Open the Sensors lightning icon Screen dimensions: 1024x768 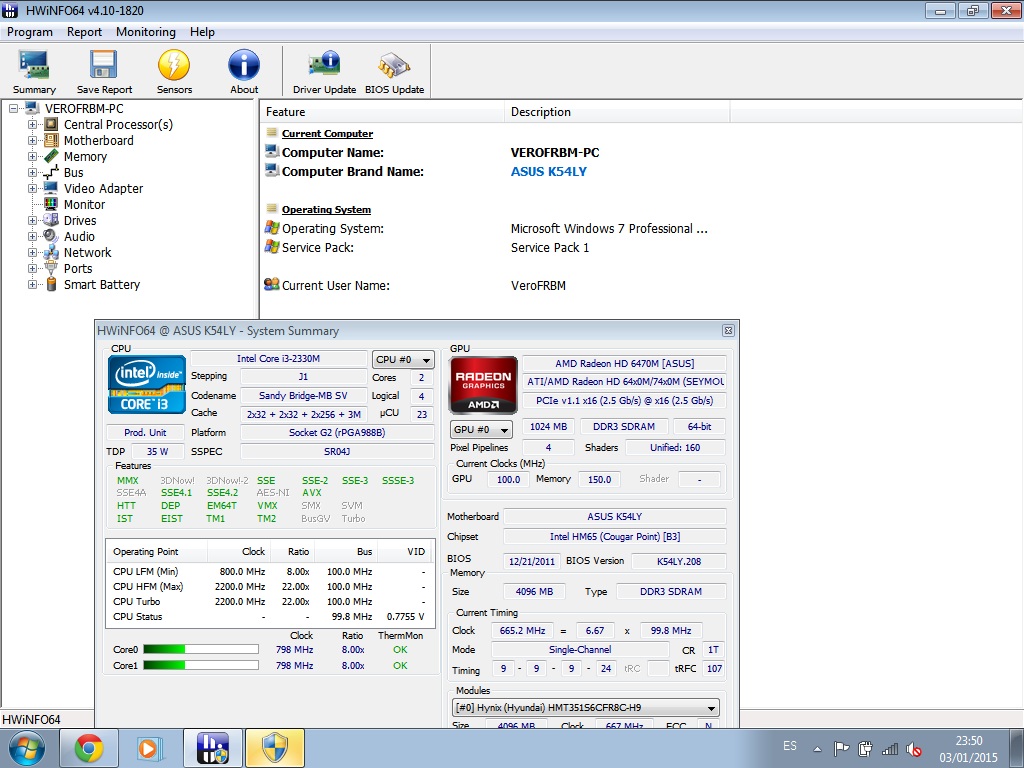[x=174, y=70]
